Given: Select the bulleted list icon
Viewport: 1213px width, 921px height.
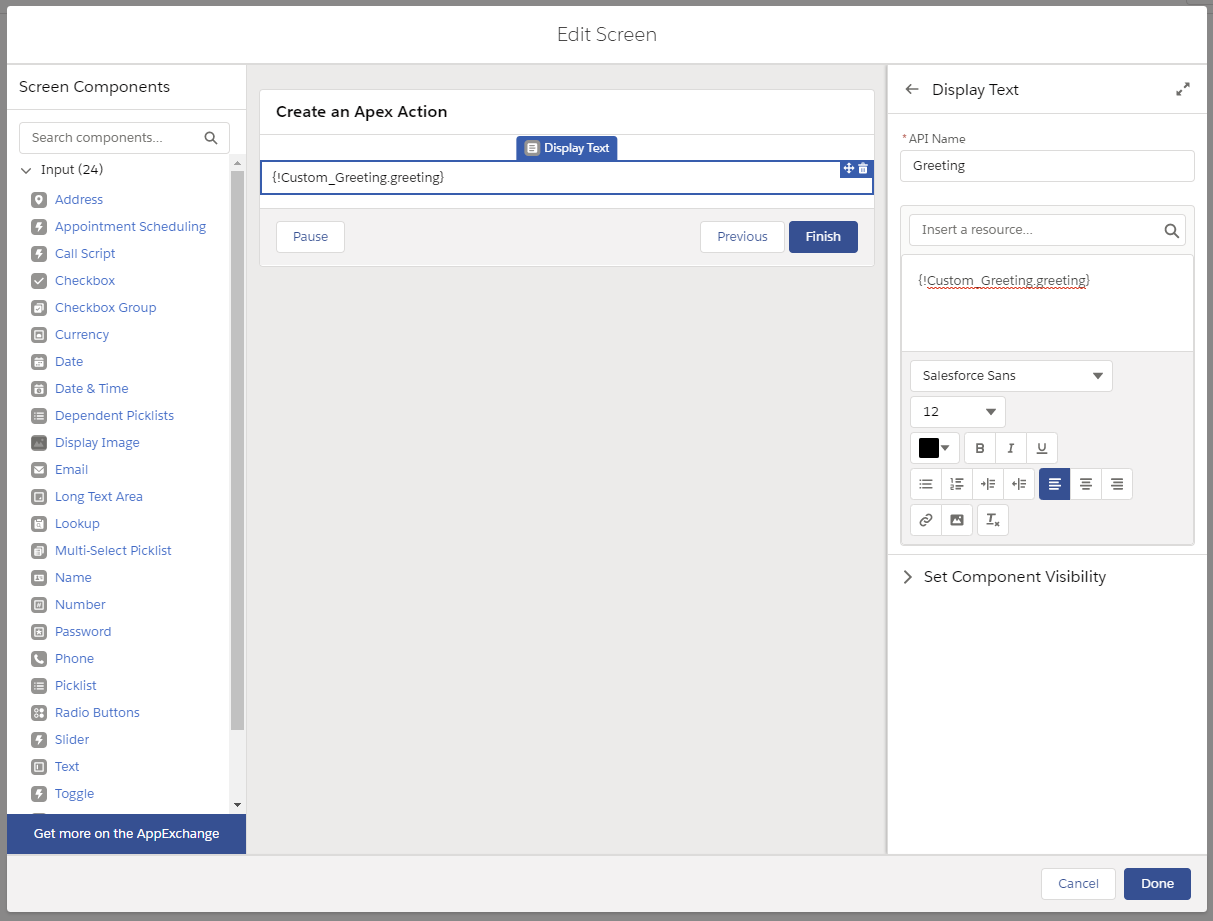Looking at the screenshot, I should (925, 483).
